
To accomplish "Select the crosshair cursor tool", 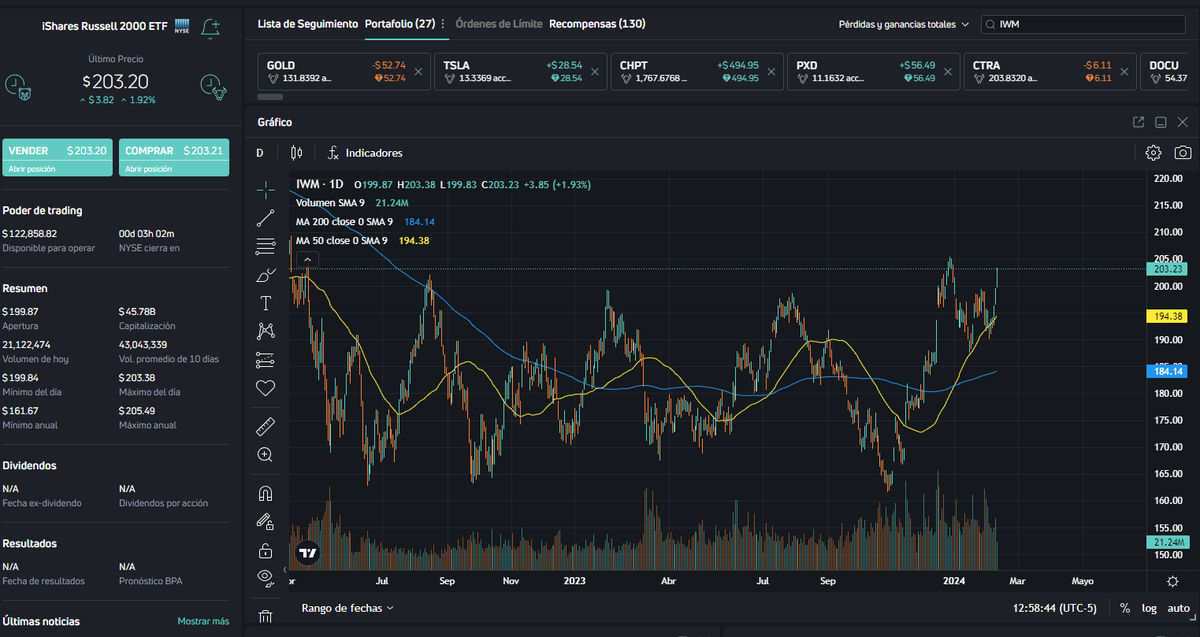I will (265, 188).
